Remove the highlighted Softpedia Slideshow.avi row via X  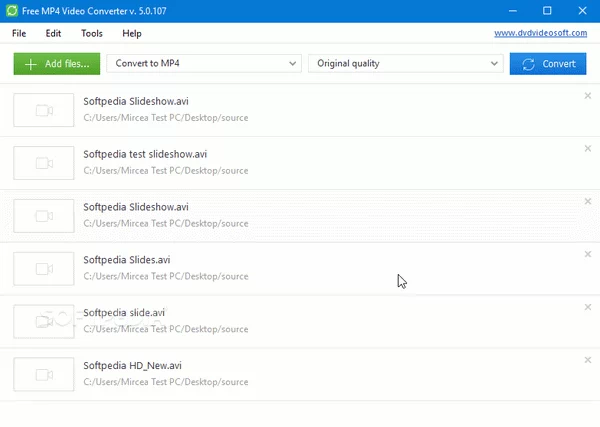[588, 201]
